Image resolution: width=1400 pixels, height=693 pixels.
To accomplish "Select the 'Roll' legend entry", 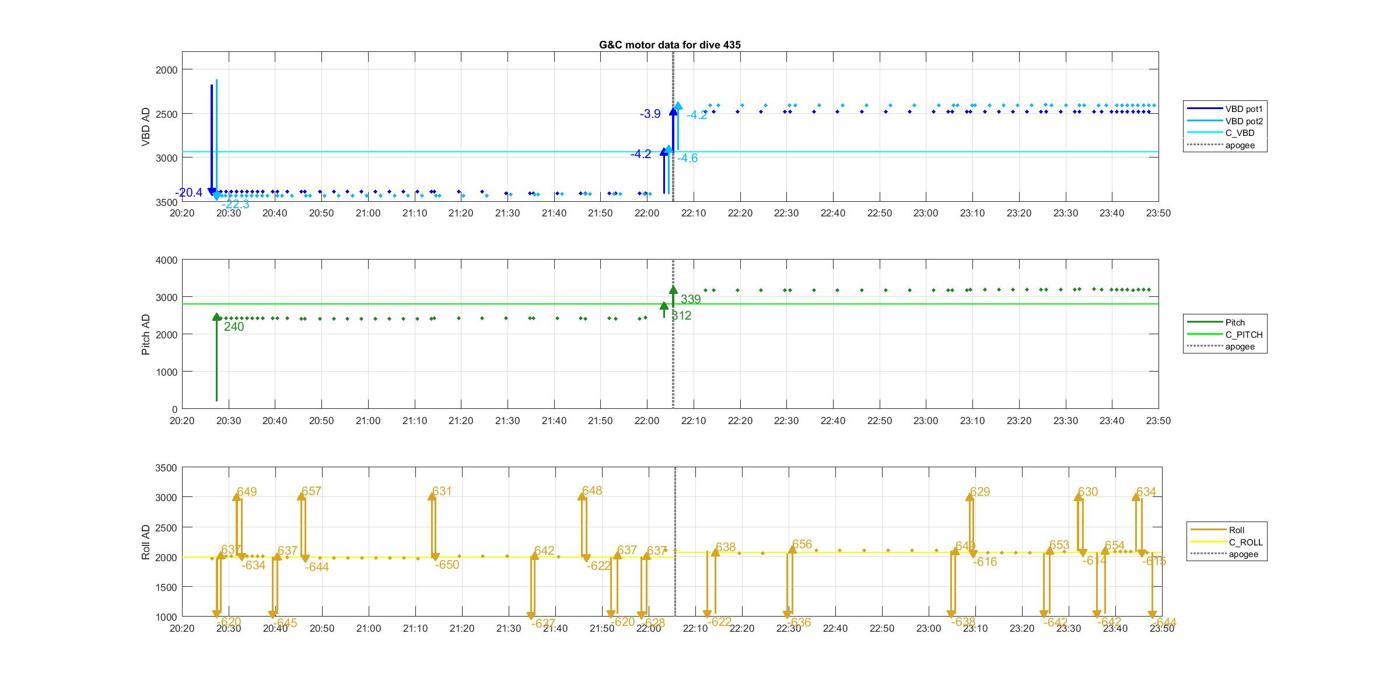I will click(1238, 530).
